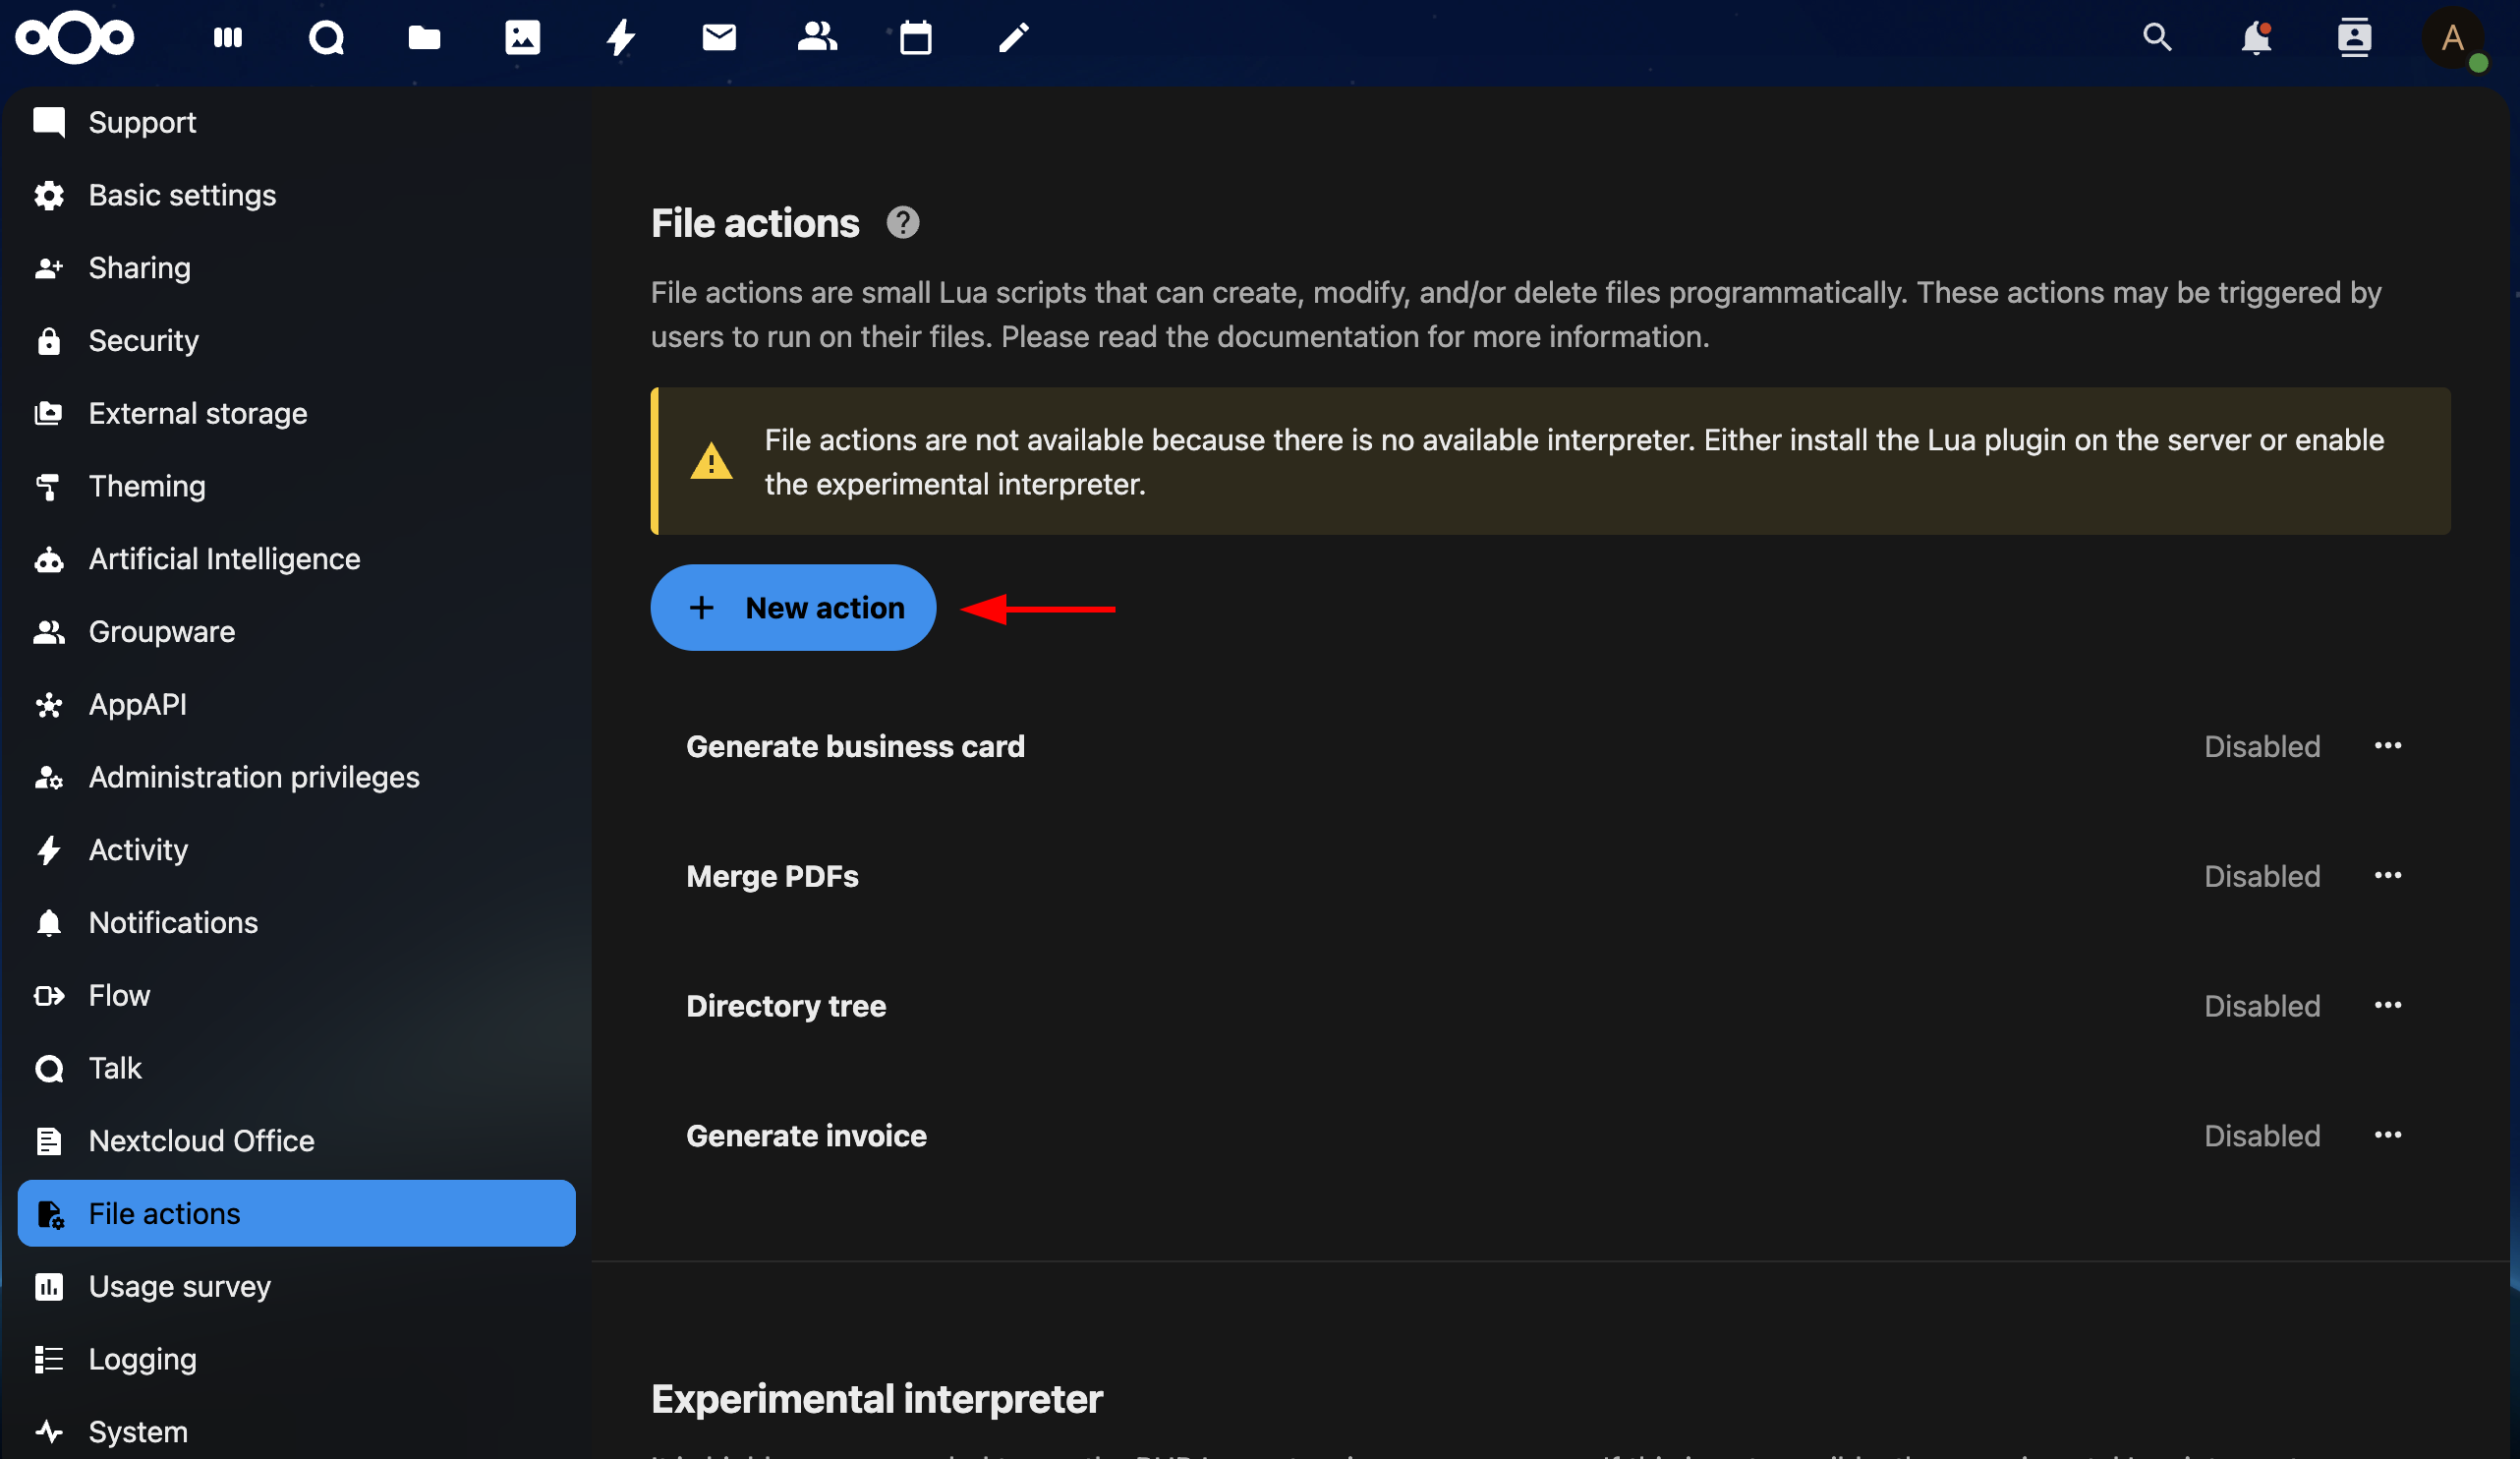Open the Calendar app icon
The height and width of the screenshot is (1459, 2520).
click(x=915, y=38)
